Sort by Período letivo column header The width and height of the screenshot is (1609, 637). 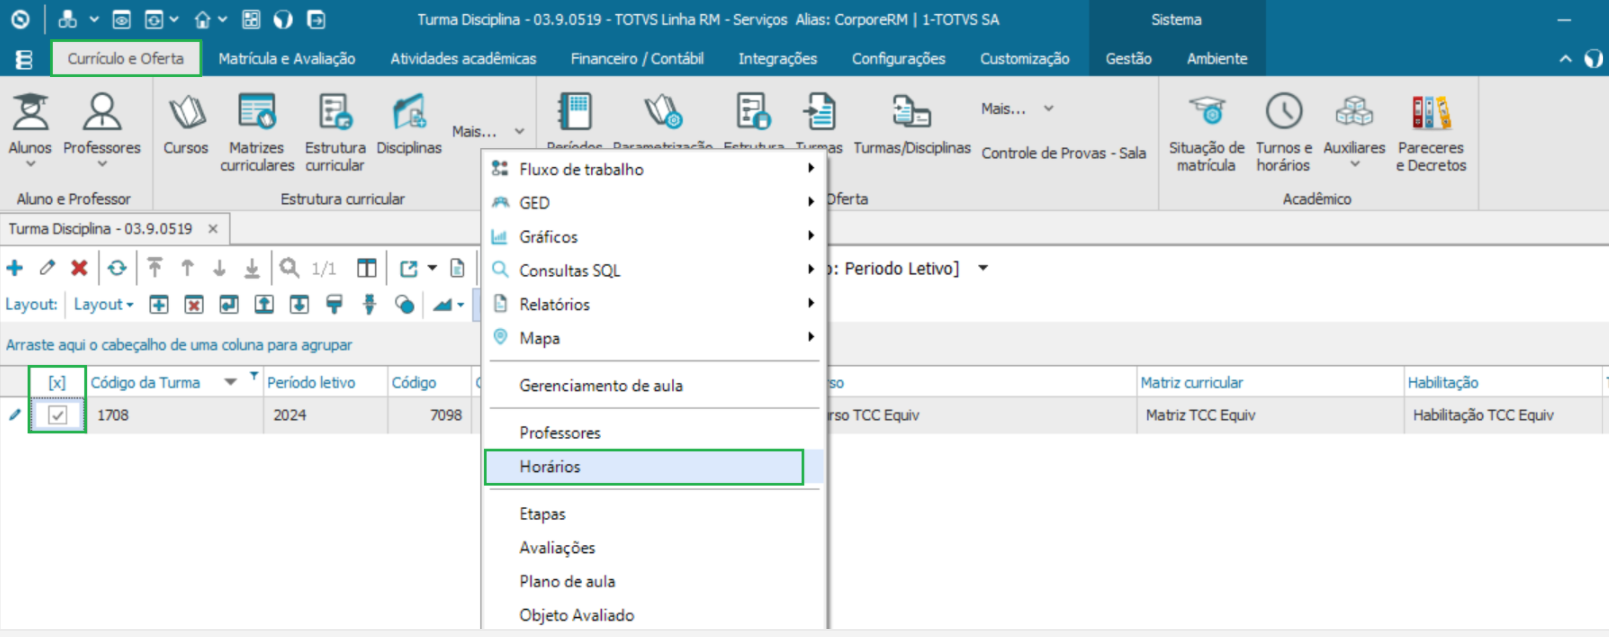(x=311, y=382)
